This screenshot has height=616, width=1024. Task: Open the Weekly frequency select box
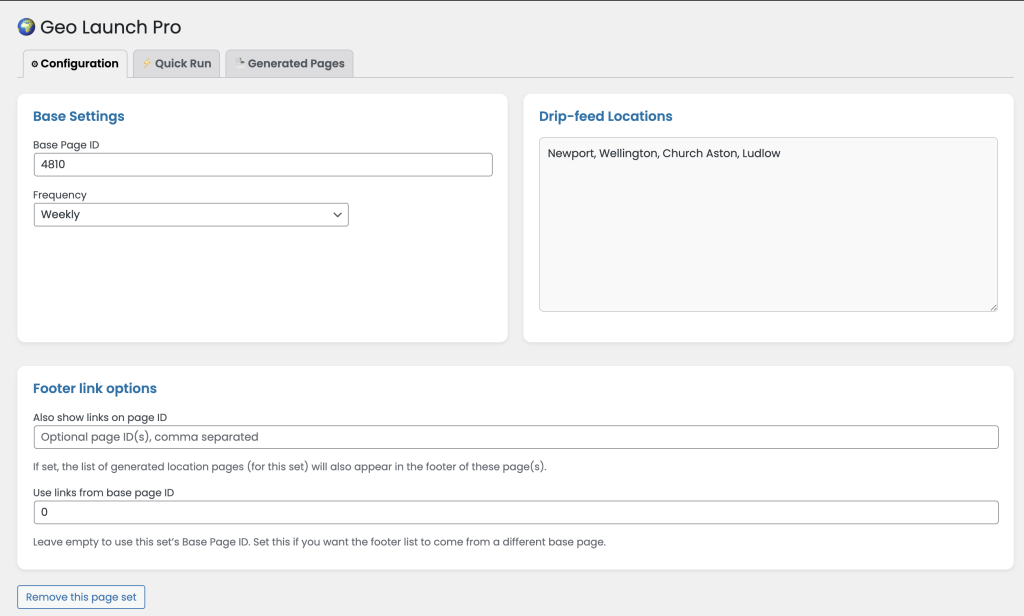pos(190,215)
